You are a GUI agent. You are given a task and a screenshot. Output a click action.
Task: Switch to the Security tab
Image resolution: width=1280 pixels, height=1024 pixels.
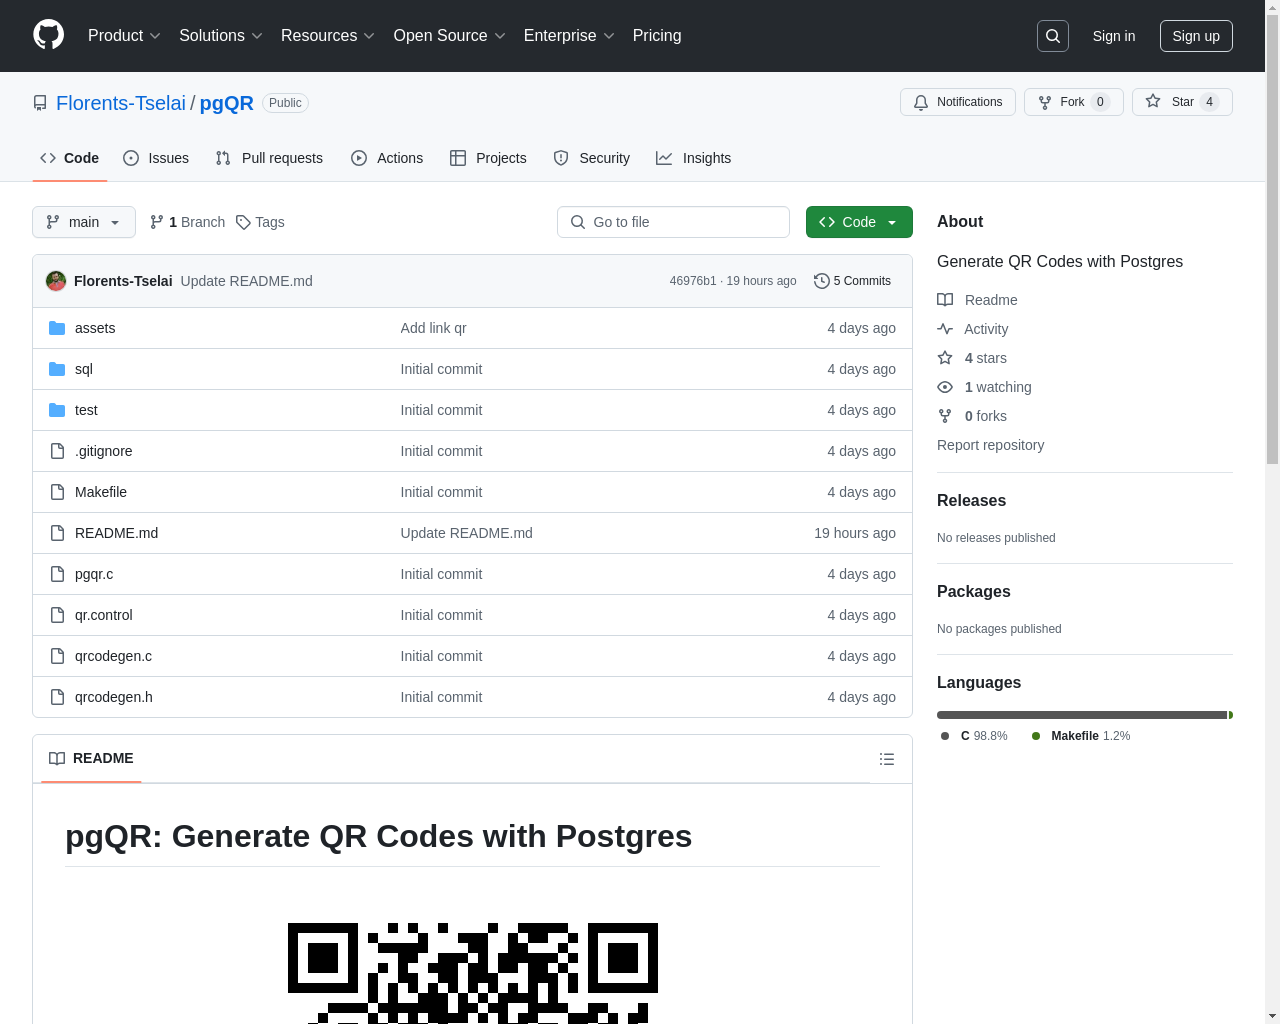(x=592, y=158)
